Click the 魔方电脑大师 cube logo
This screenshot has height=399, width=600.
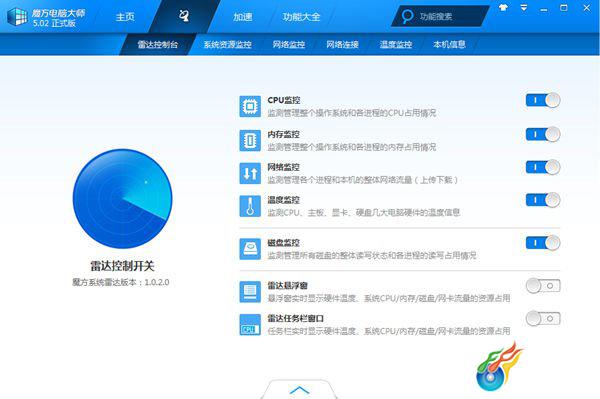tap(17, 16)
